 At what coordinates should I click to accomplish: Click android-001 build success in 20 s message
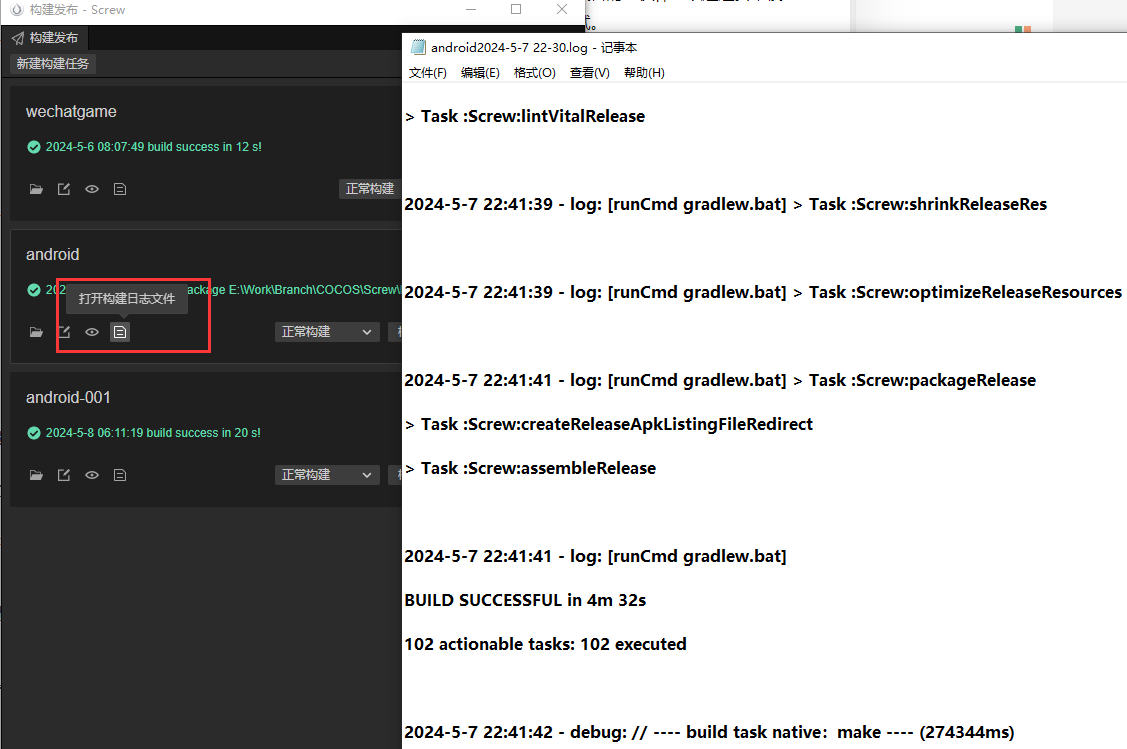point(153,433)
